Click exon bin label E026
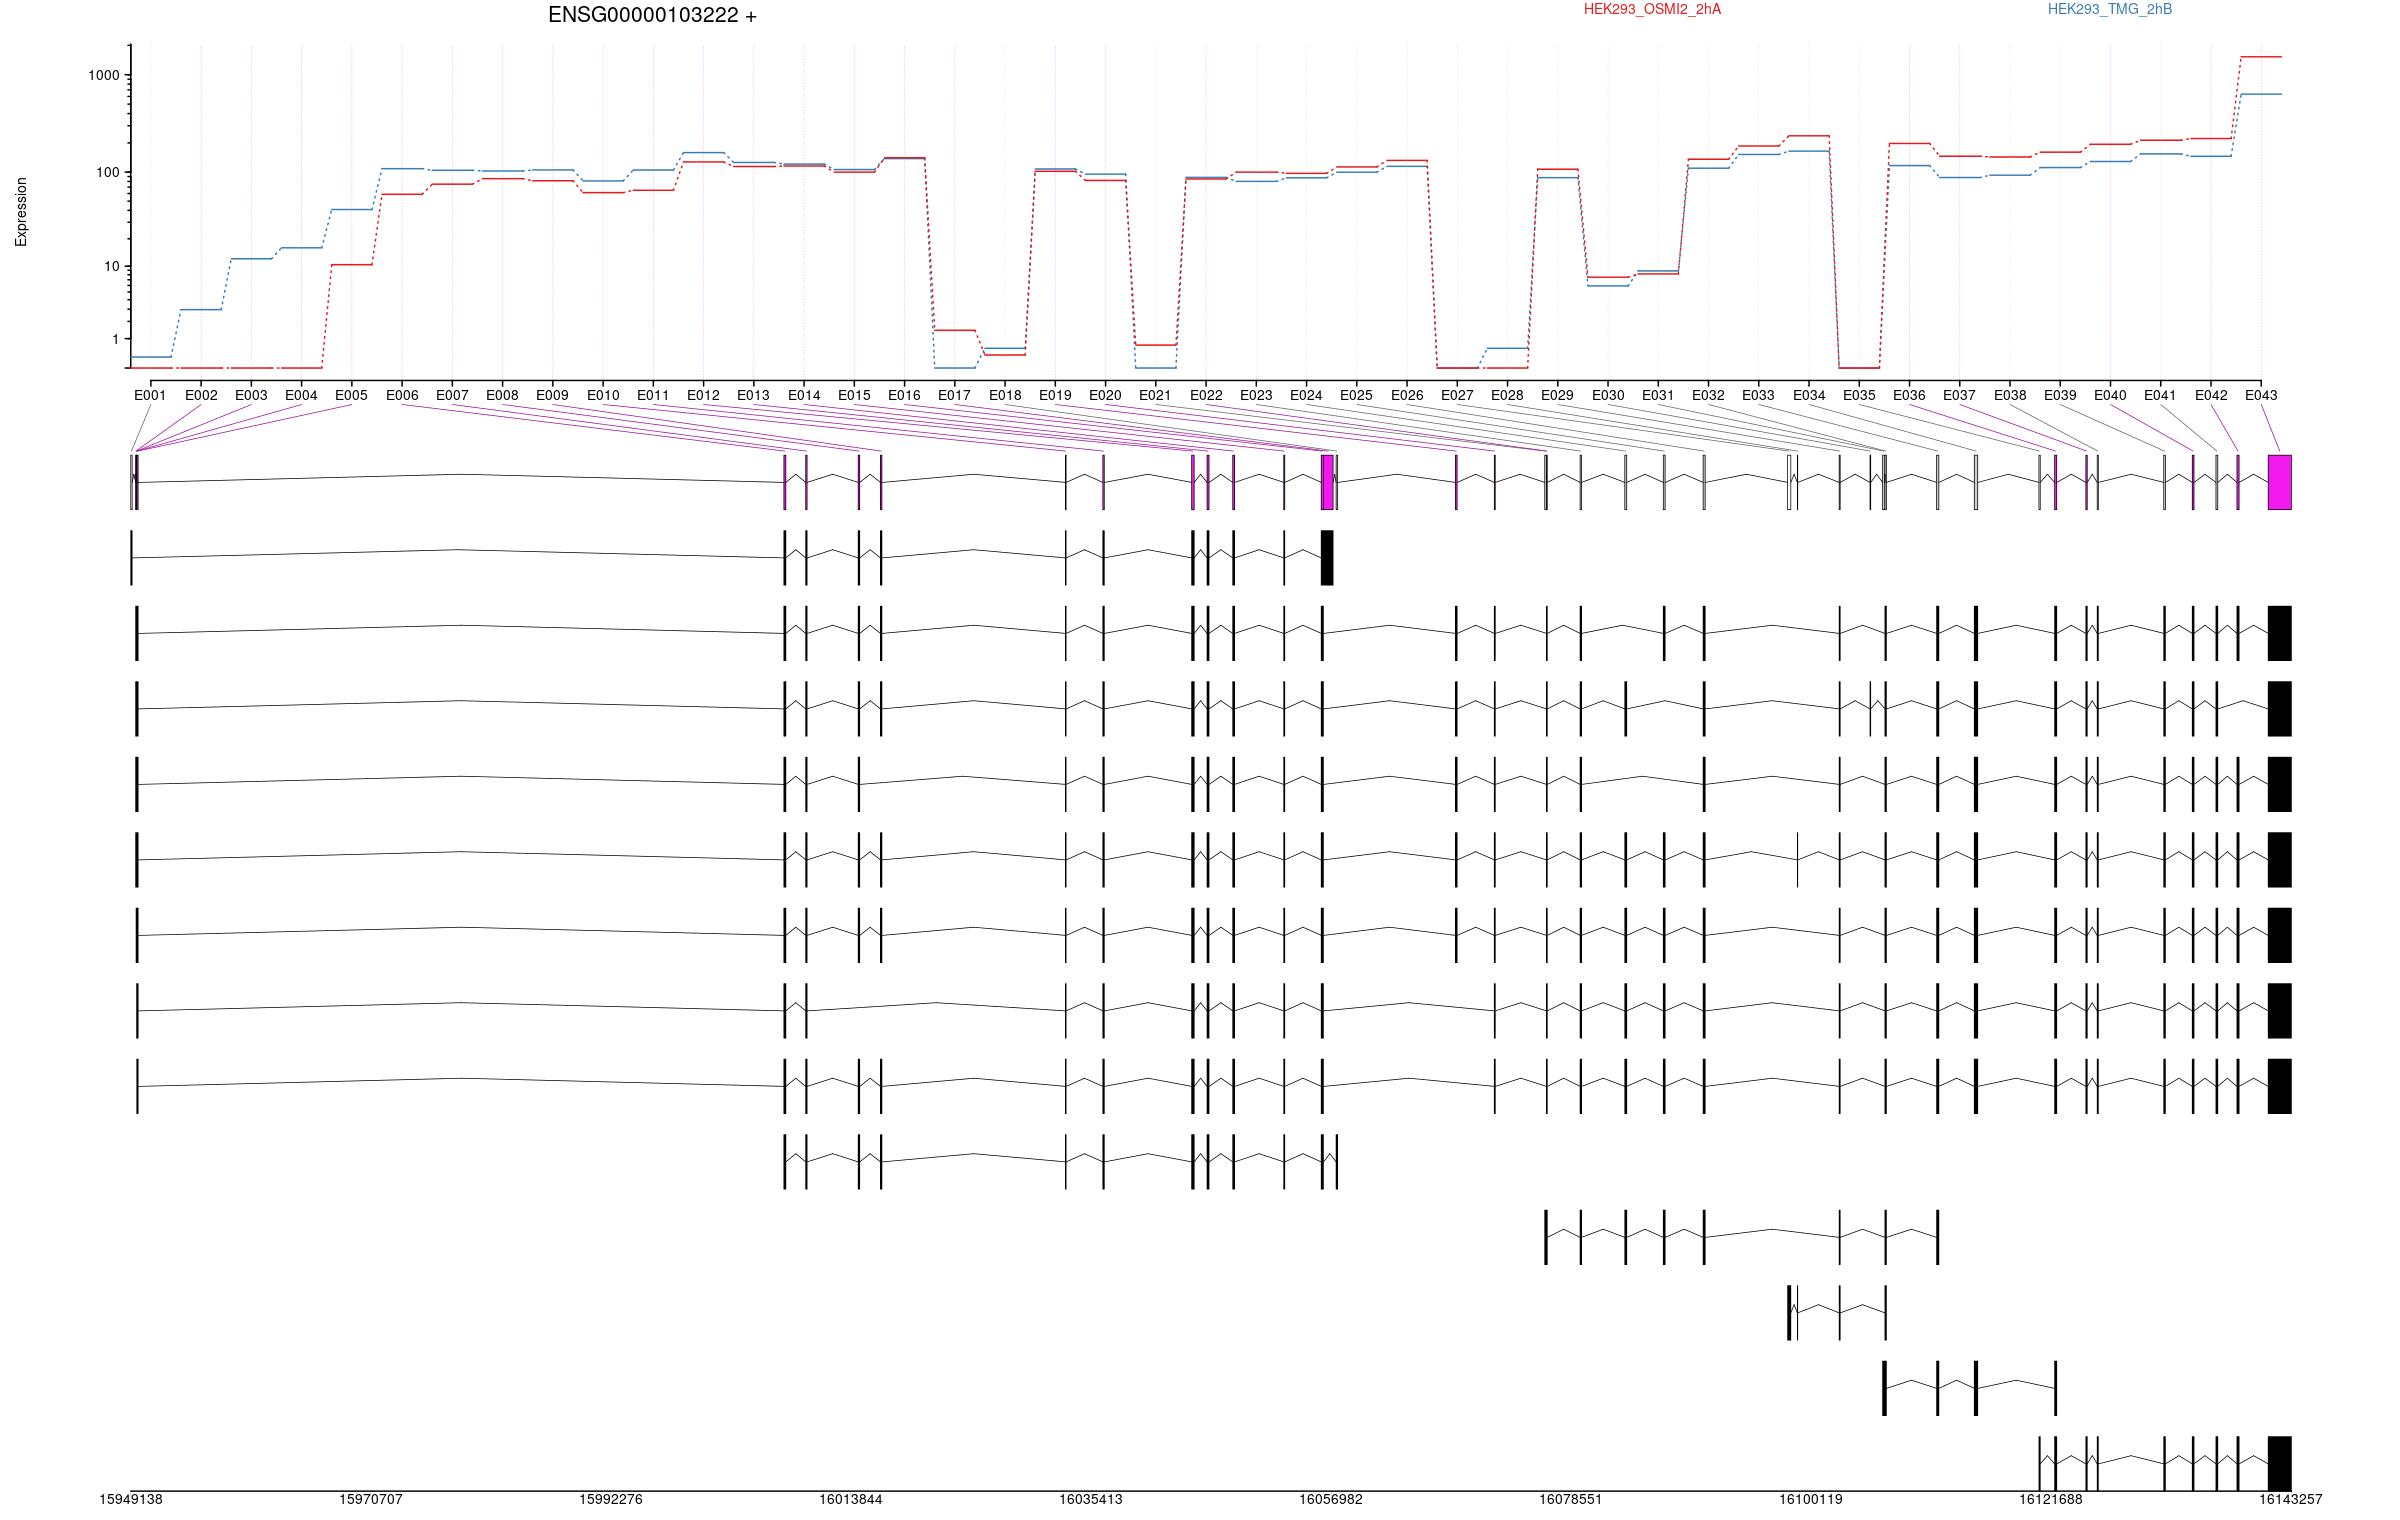 (1407, 395)
